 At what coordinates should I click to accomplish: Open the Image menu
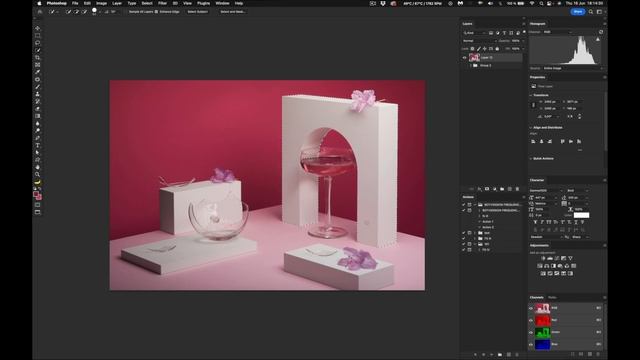(x=102, y=3)
